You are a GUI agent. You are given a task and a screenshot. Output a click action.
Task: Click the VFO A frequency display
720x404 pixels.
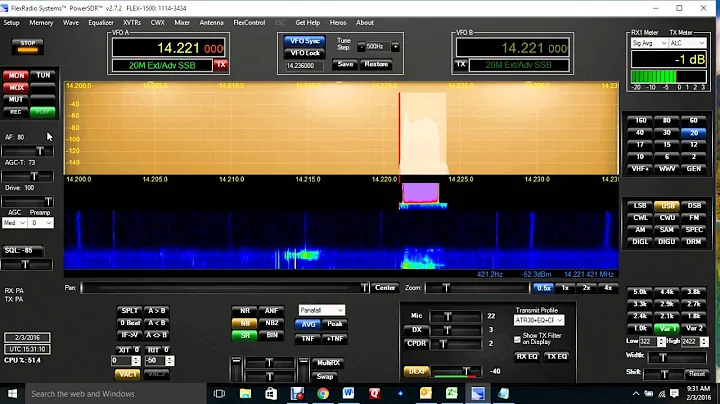(x=168, y=48)
